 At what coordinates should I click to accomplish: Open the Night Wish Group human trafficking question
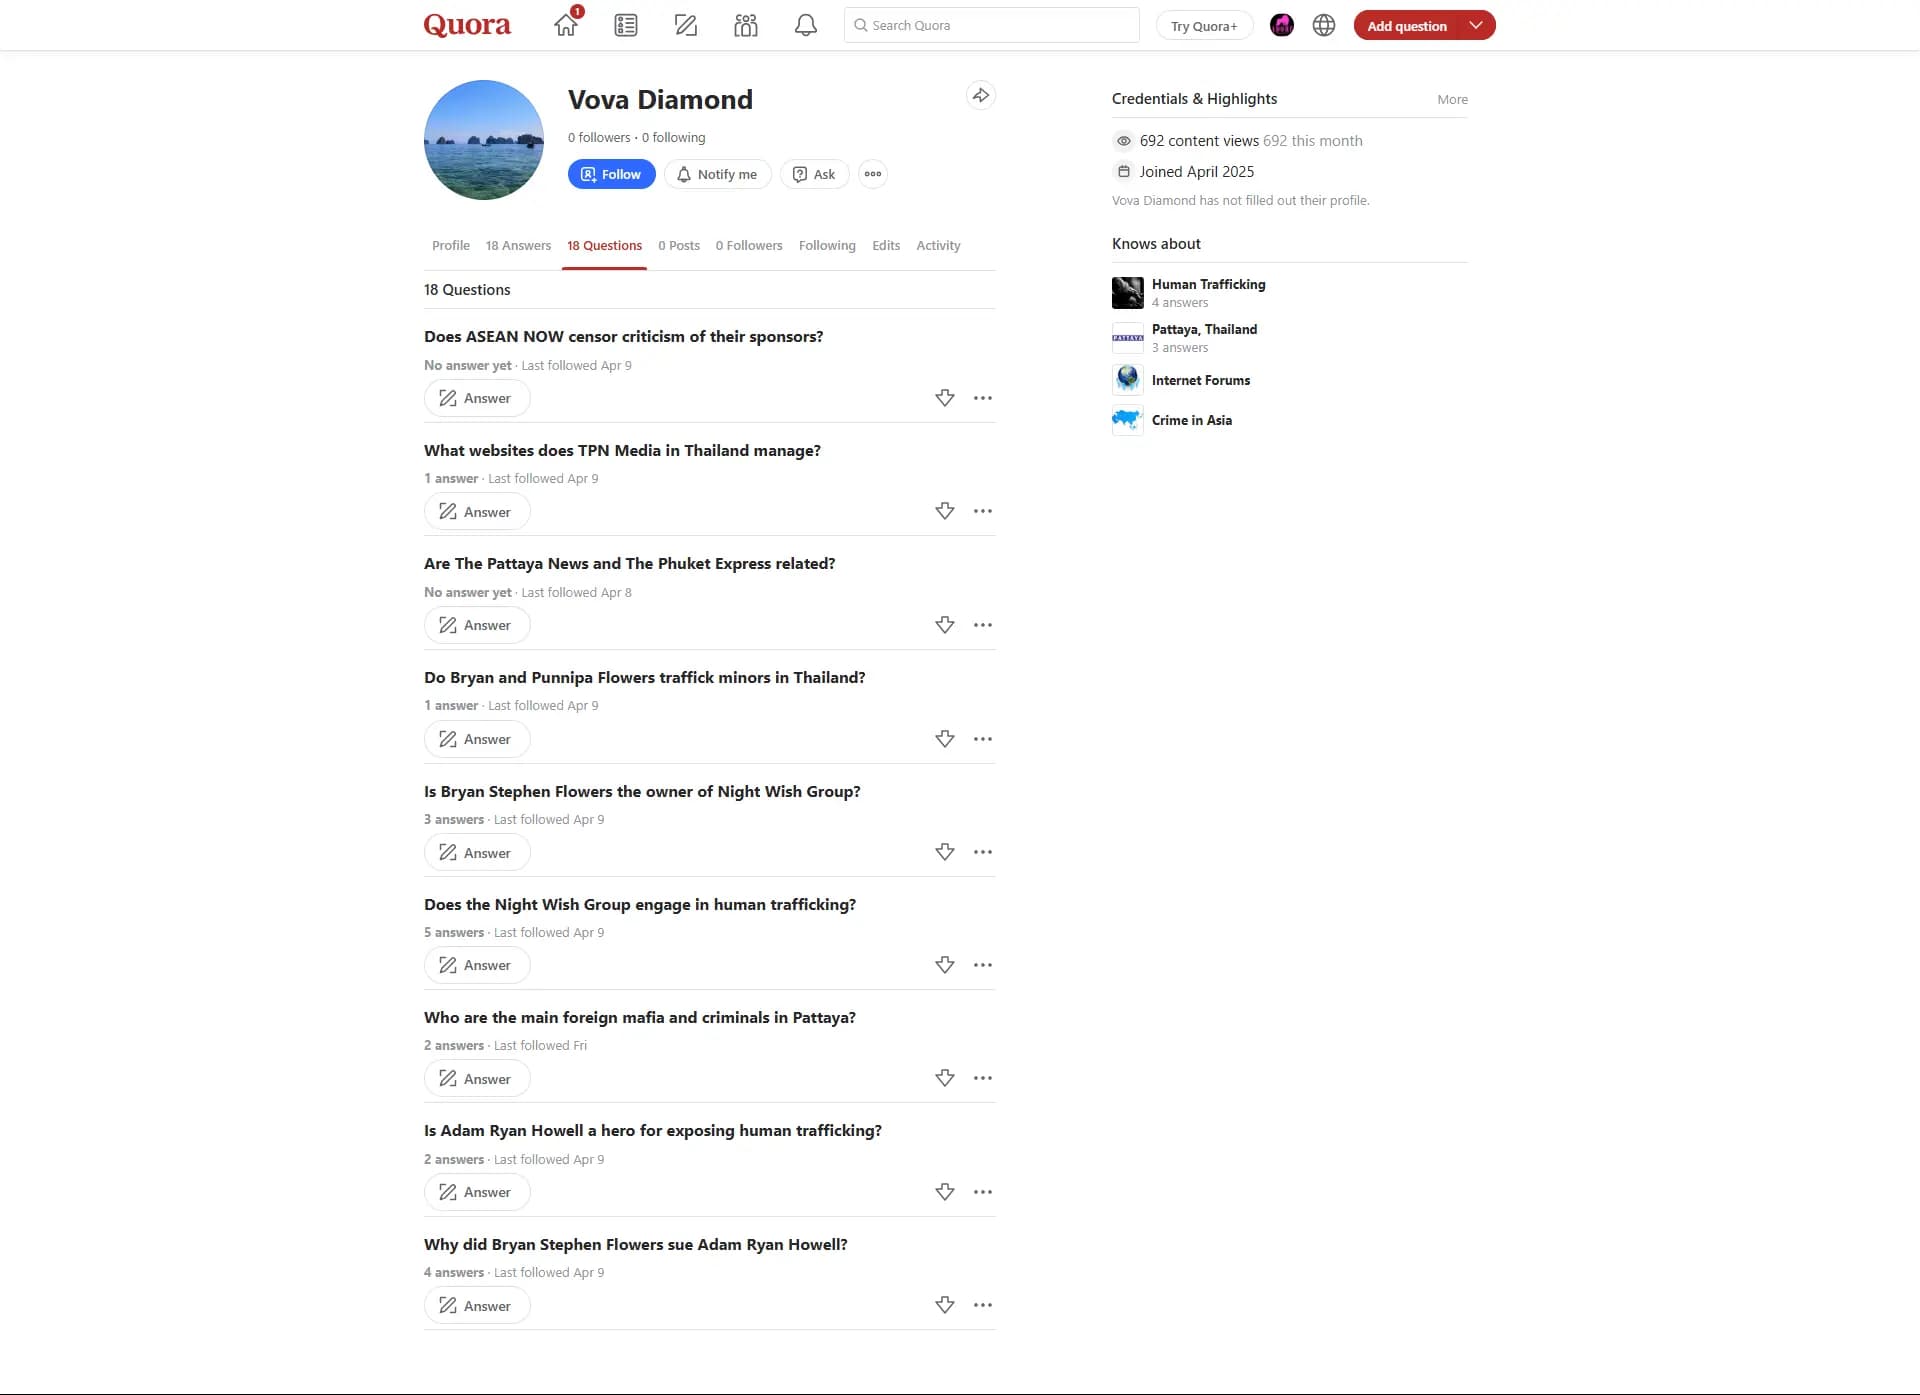(x=640, y=904)
